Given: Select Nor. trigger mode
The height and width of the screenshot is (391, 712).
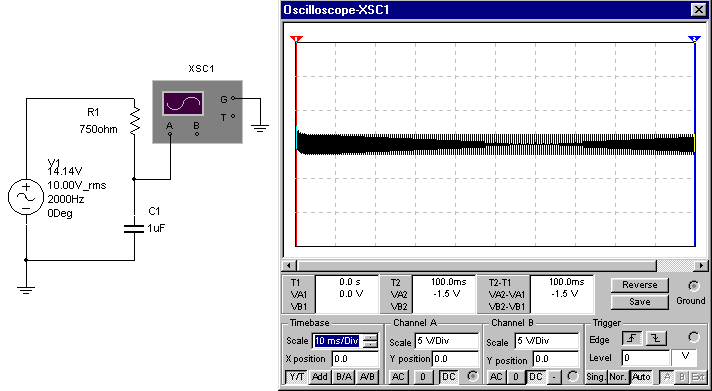Looking at the screenshot, I should tap(618, 376).
